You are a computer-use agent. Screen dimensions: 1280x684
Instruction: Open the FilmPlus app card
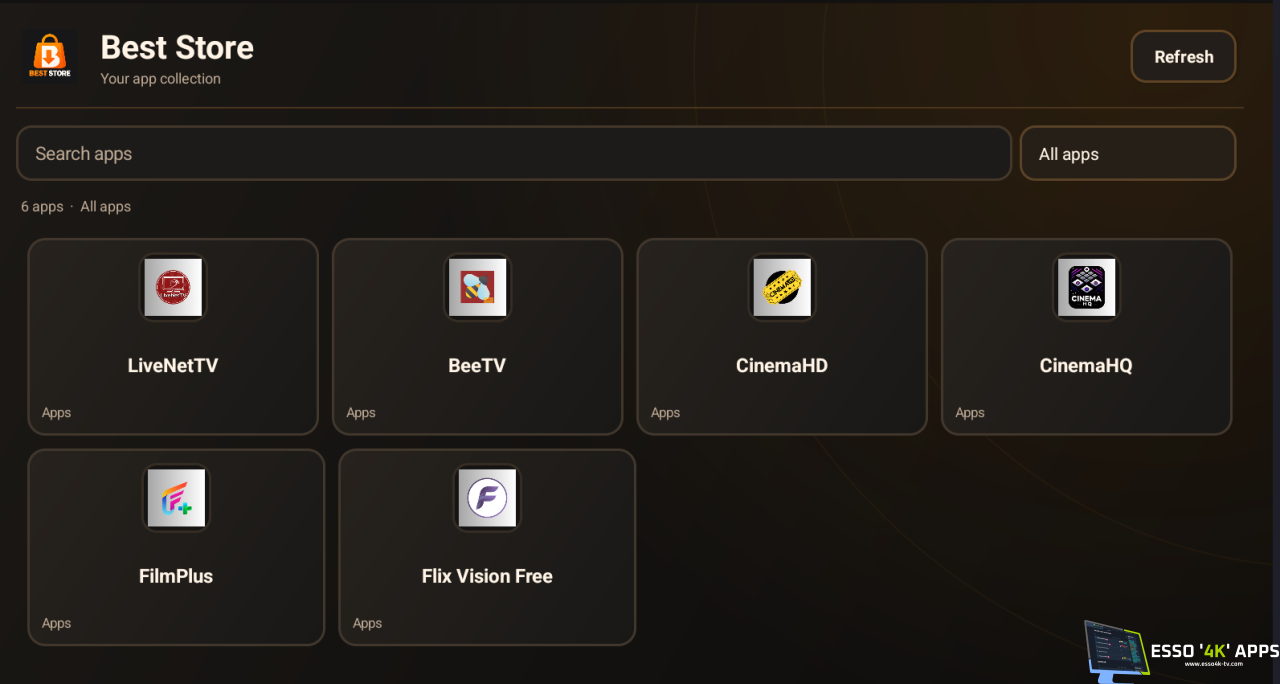176,547
